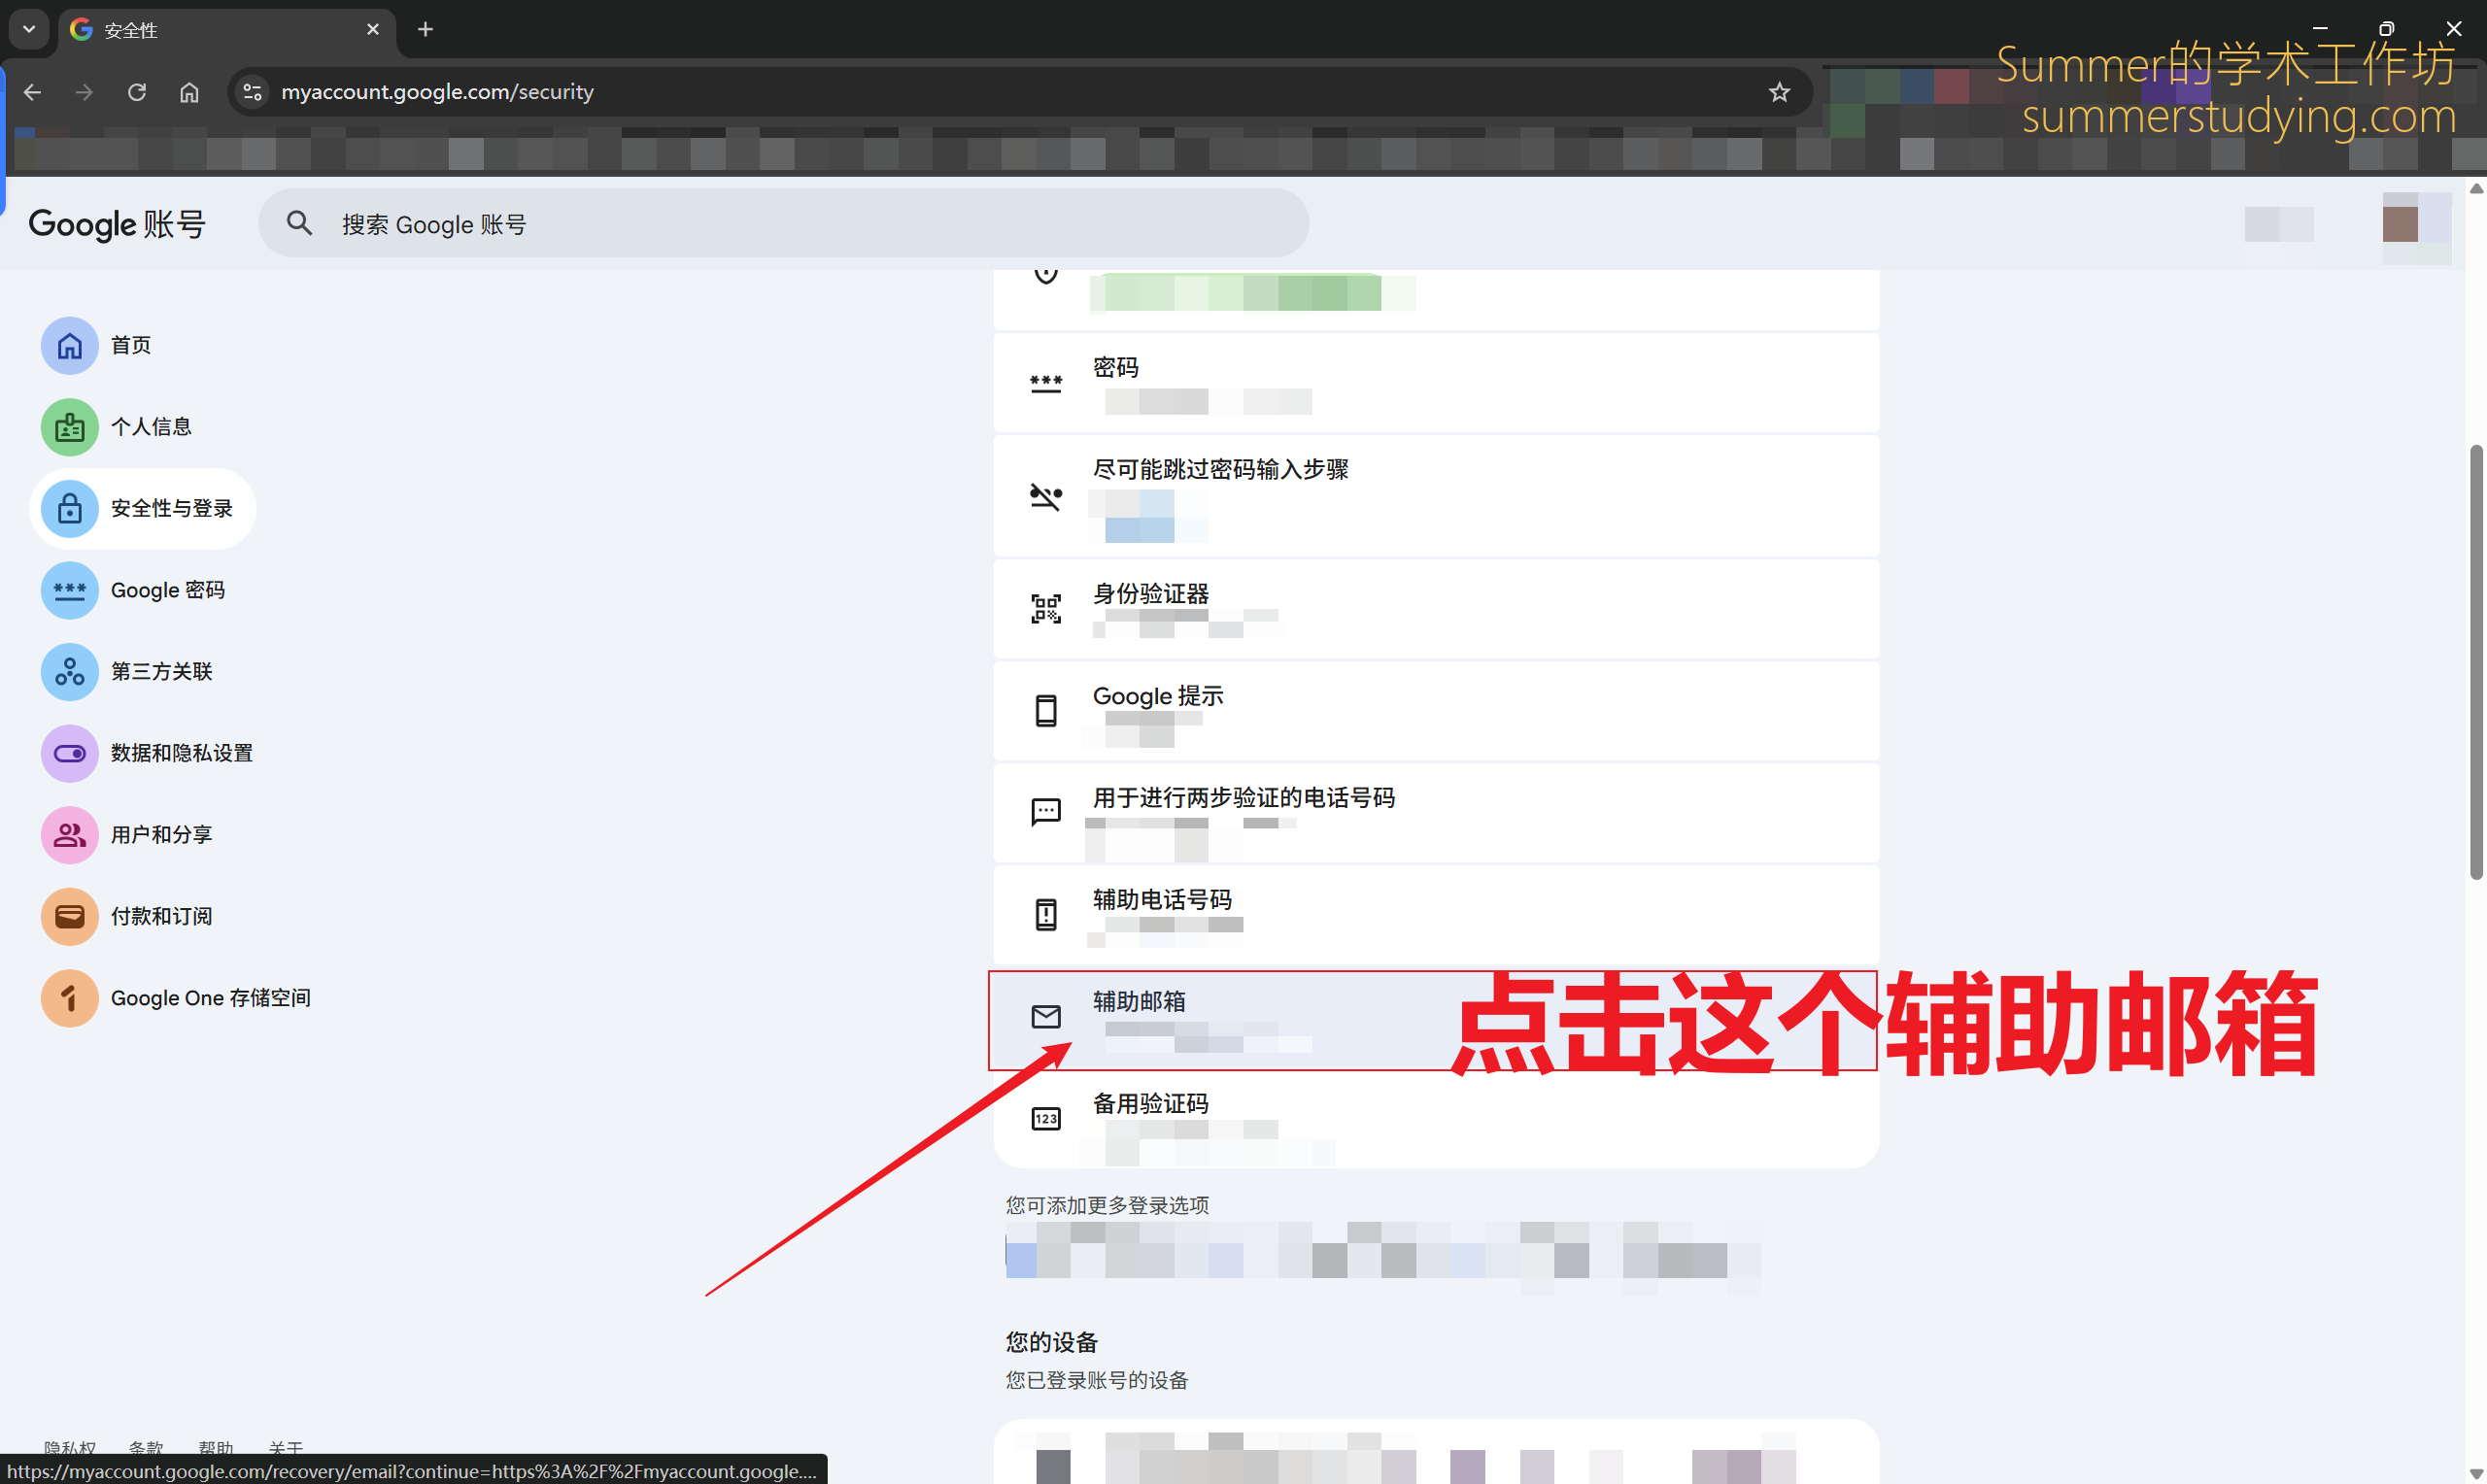2487x1484 pixels.
Task: Select 安全性与登录 menu item
Action: pyautogui.click(x=171, y=509)
